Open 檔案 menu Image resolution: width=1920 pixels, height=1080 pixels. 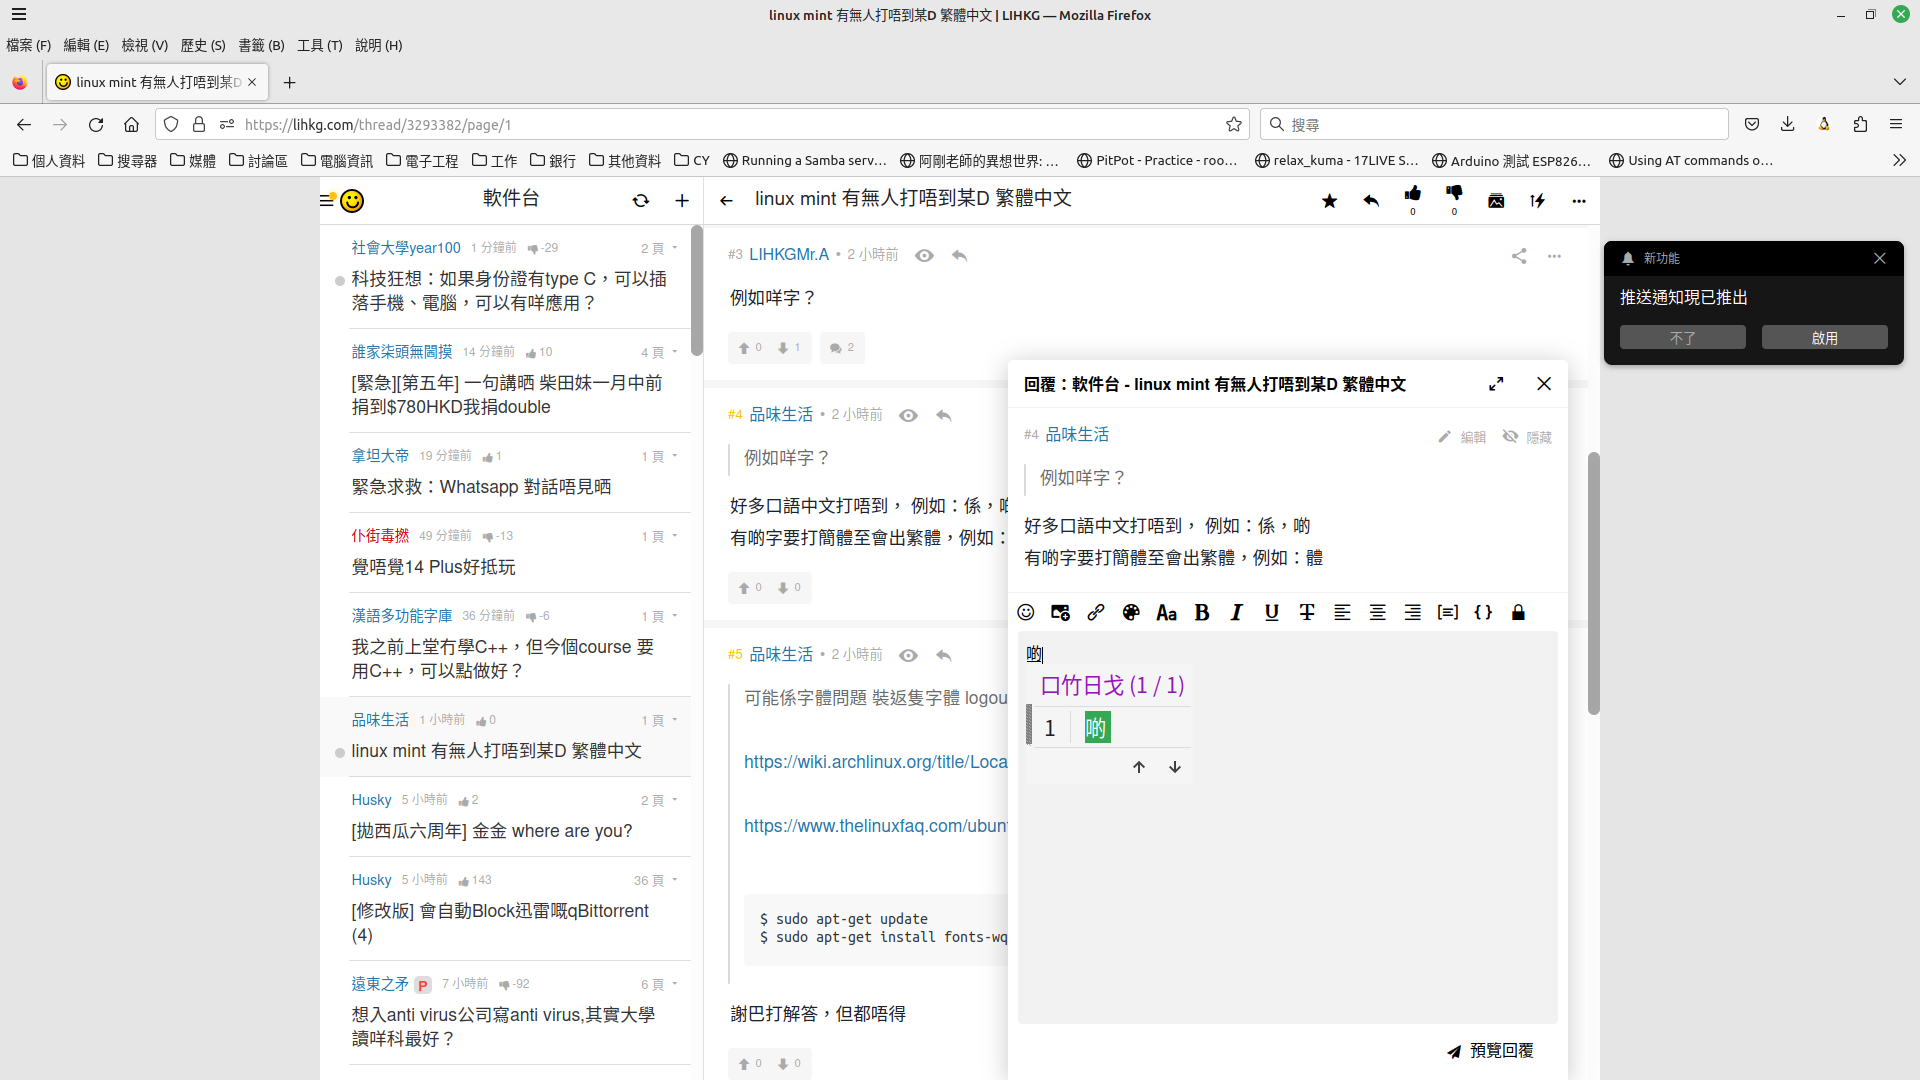click(x=28, y=45)
